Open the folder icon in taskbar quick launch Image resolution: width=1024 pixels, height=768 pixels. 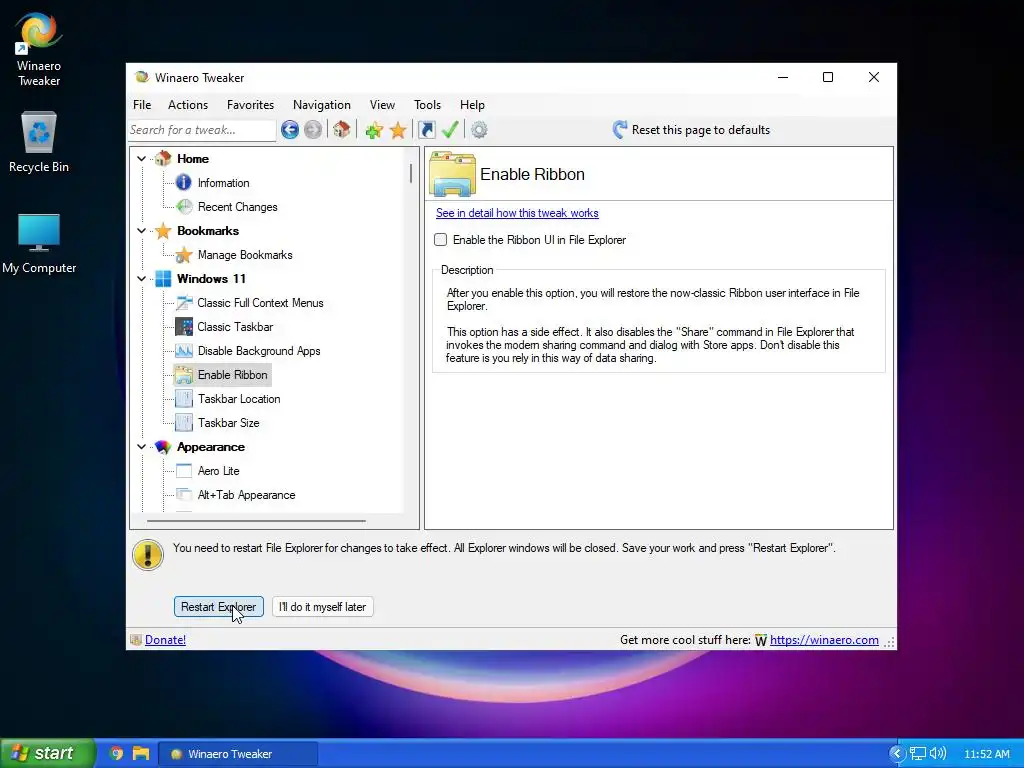pos(141,753)
